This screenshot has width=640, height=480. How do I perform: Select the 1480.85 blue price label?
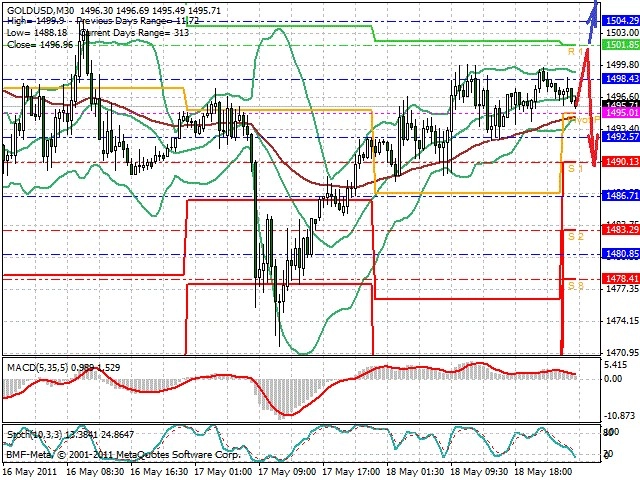[621, 254]
